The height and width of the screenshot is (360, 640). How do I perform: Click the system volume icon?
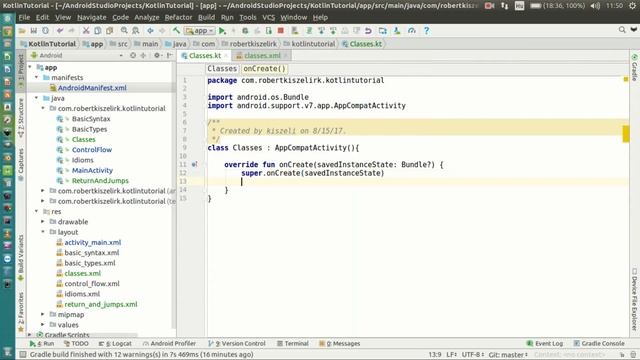coord(595,6)
